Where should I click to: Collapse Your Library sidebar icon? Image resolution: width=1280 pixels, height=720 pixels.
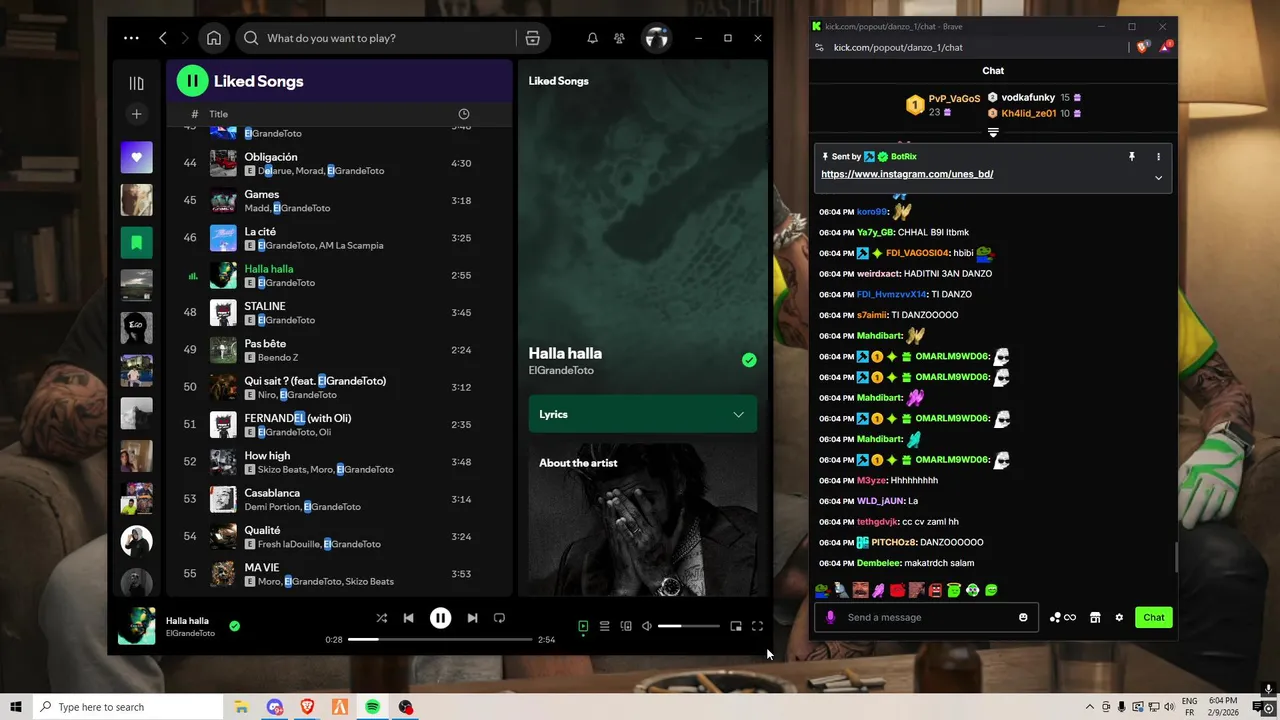[137, 83]
